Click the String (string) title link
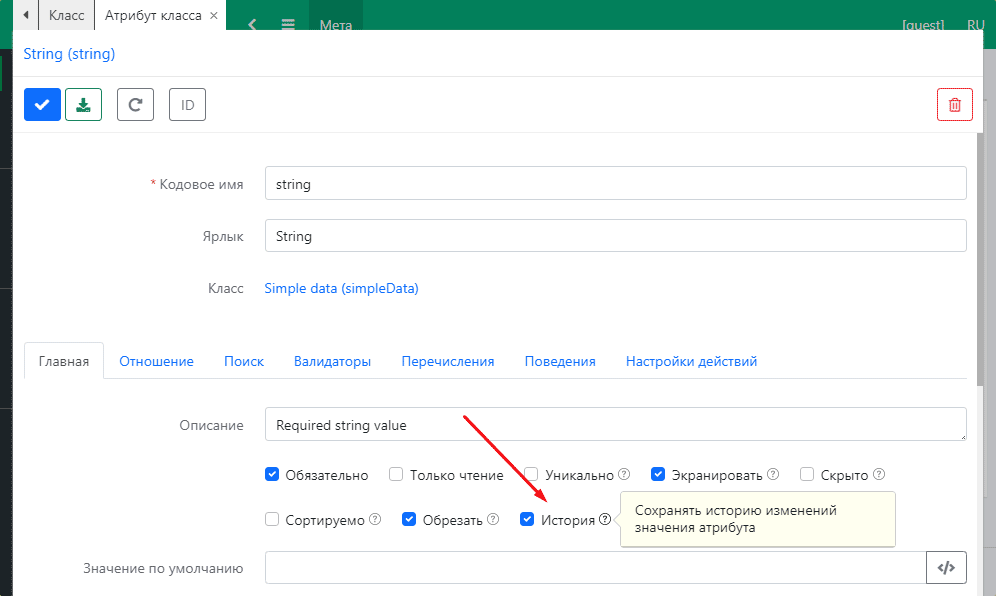Screen dimensions: 996x596 tap(69, 54)
